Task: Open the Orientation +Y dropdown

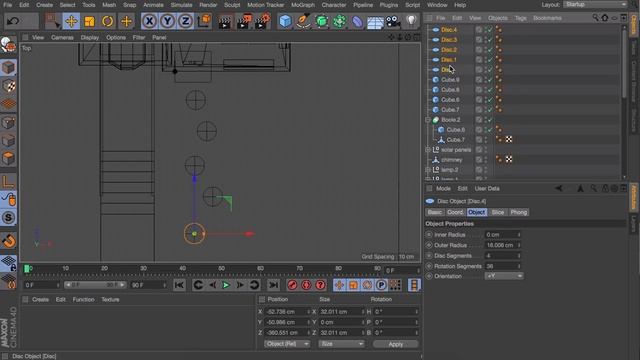Action: pos(504,276)
